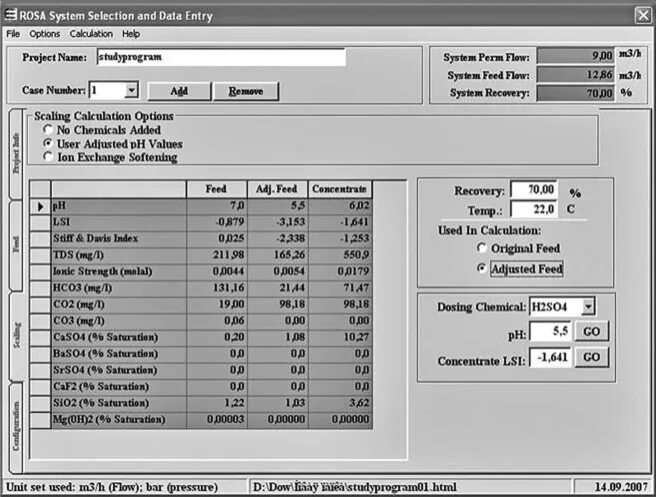Viewport: 656px width, 497px height.
Task: Select No Chemicals Added option
Action: pyautogui.click(x=48, y=130)
